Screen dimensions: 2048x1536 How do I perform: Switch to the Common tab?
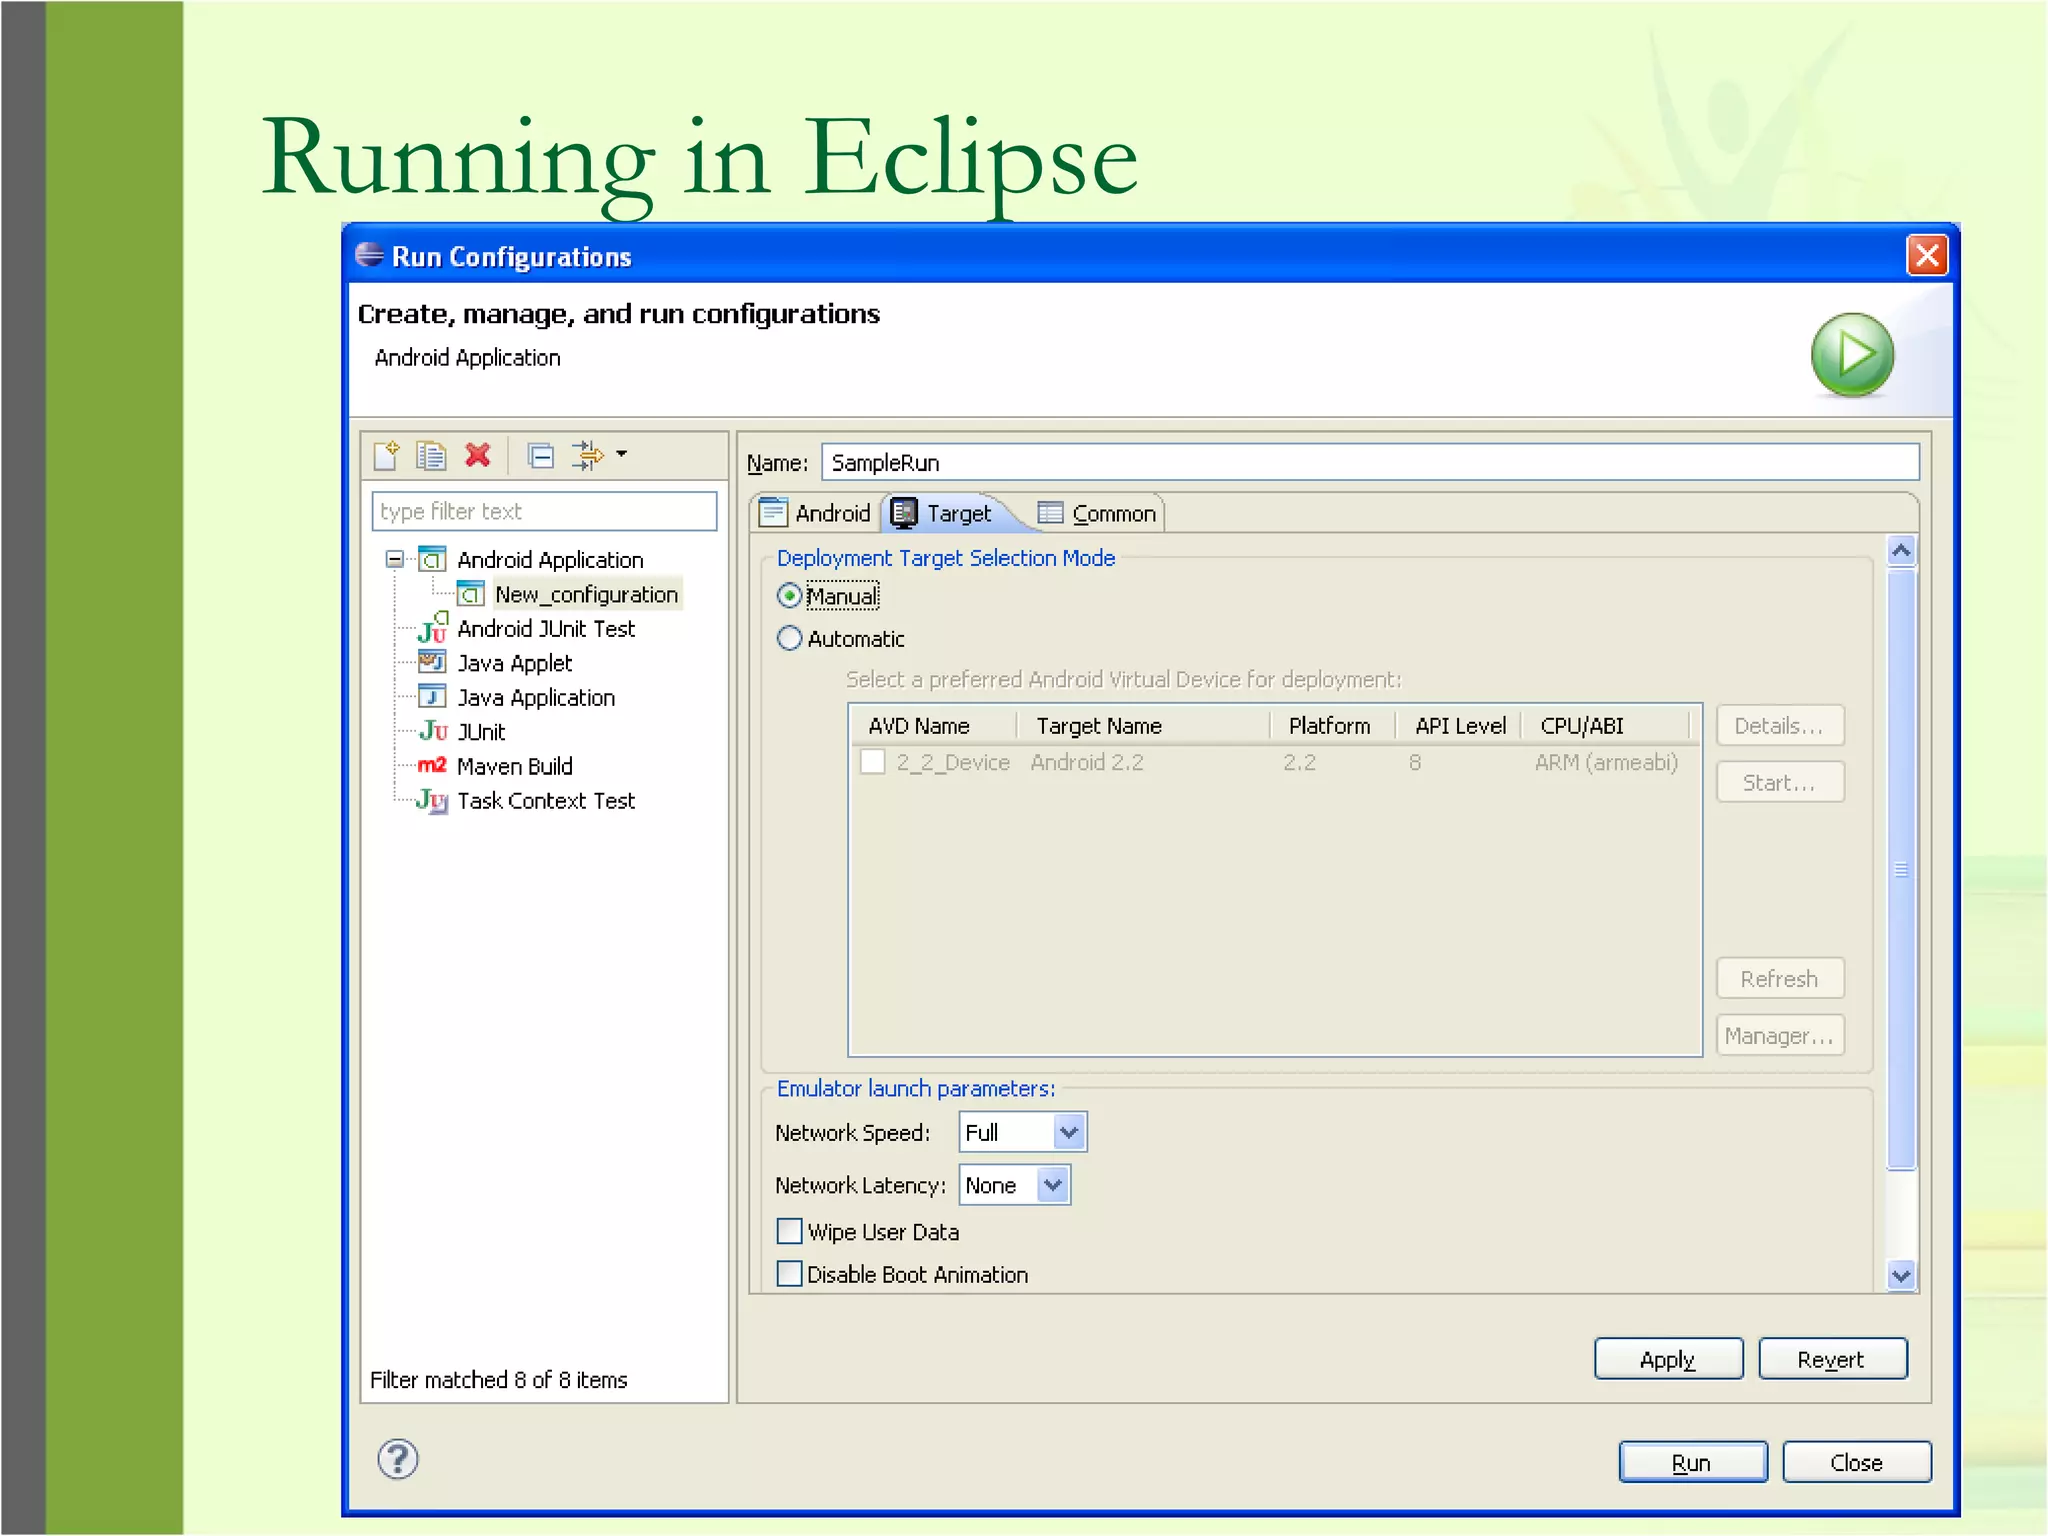coord(1097,513)
